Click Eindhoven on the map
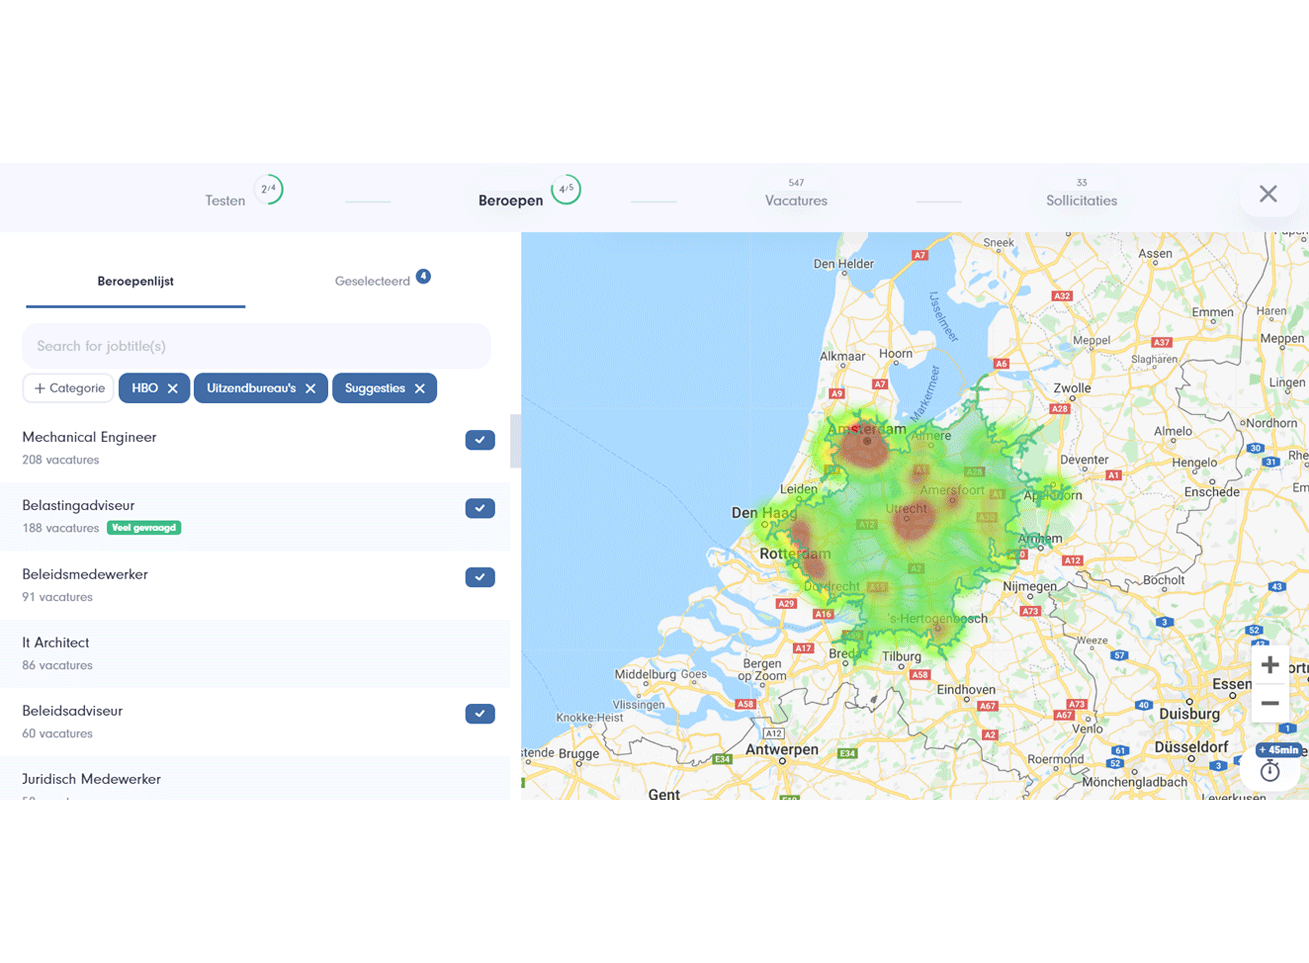The image size is (1309, 963). click(x=966, y=690)
